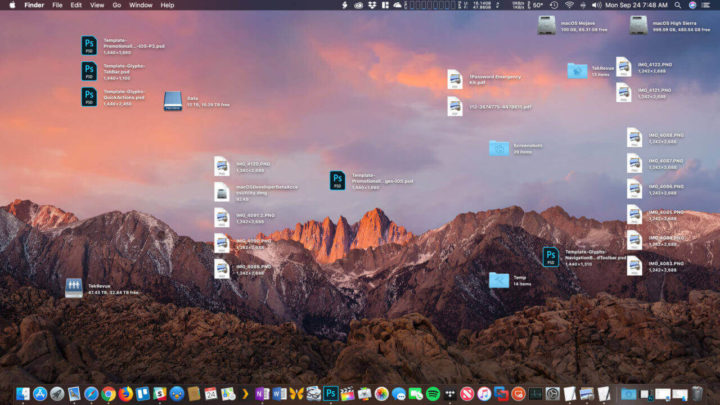Launch the App Store from the Dock
Image resolution: width=720 pixels, height=405 pixels.
[40, 394]
